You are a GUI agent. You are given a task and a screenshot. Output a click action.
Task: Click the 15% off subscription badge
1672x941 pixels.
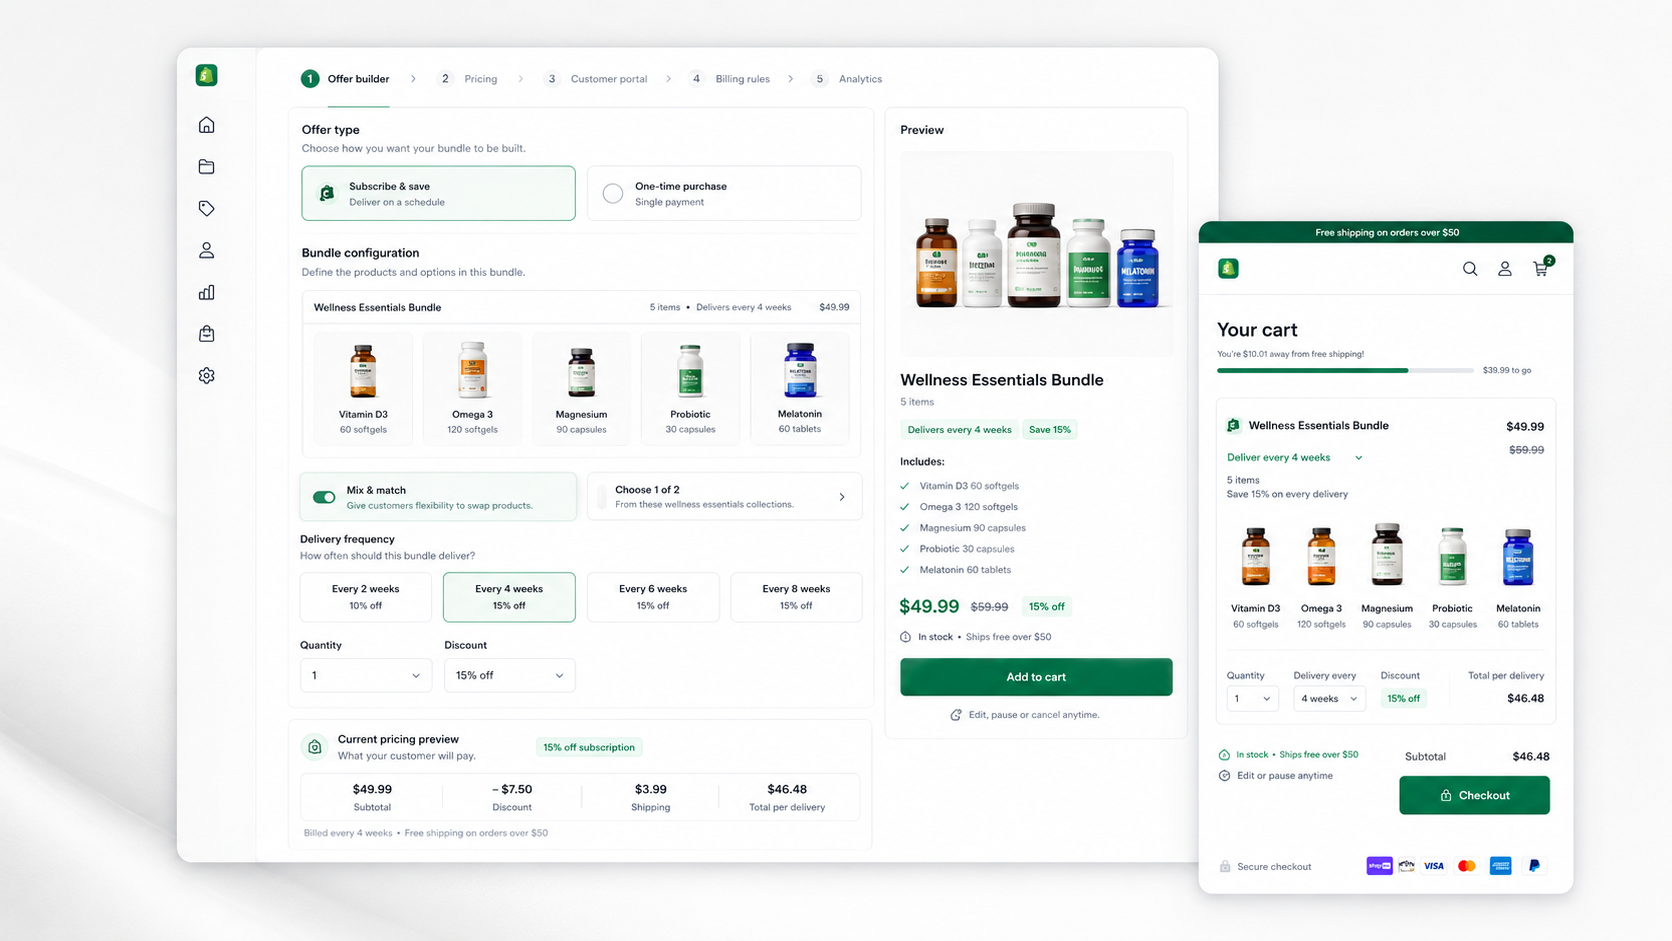pos(589,747)
